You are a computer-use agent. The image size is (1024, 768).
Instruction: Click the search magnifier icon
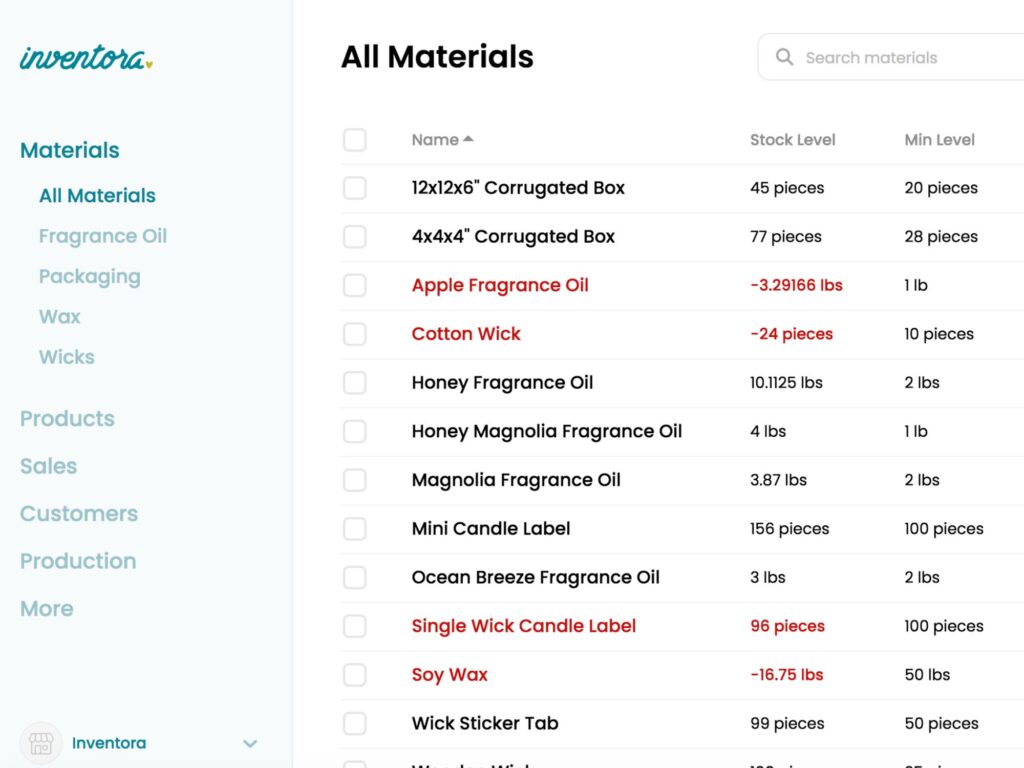coord(785,58)
